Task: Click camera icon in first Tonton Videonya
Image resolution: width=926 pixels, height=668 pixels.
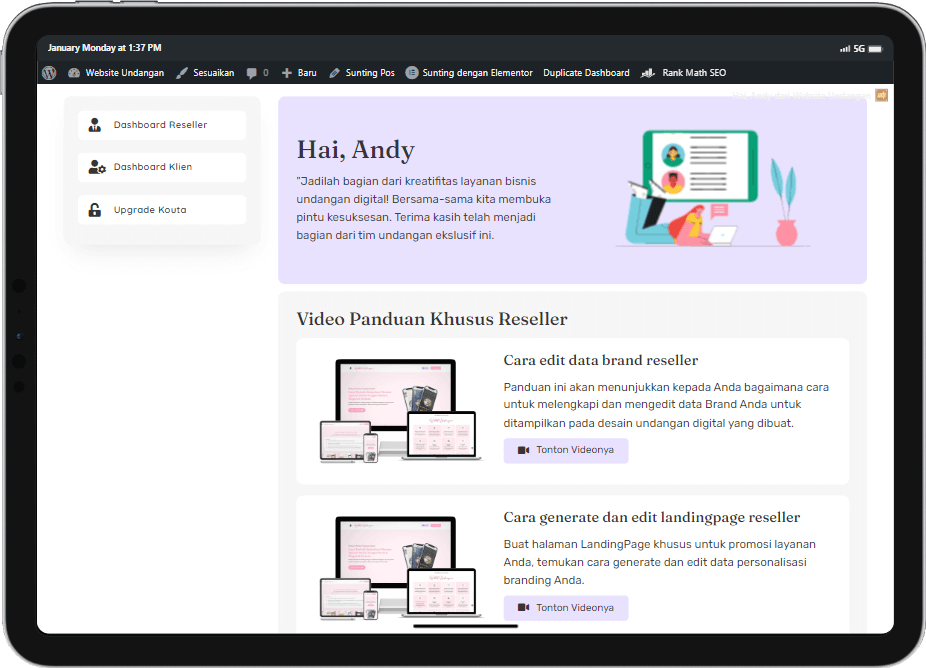Action: click(523, 450)
